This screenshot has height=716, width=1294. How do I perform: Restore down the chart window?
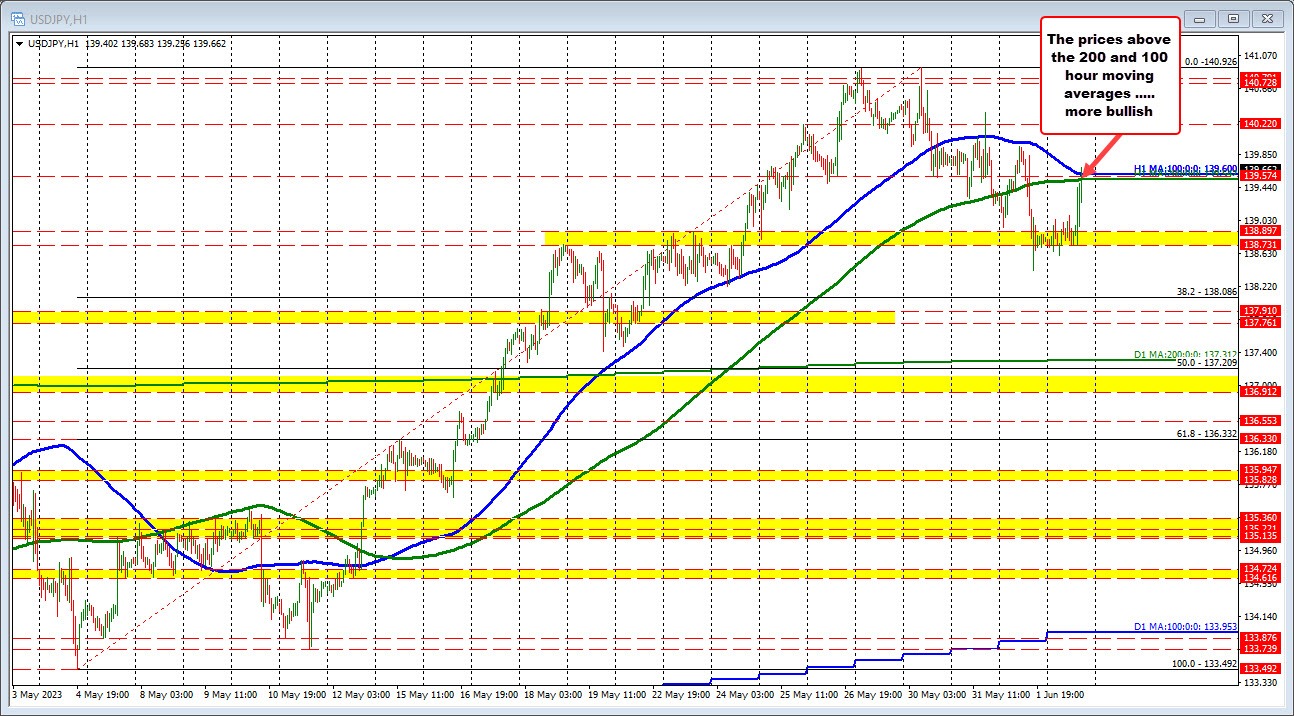click(1235, 18)
